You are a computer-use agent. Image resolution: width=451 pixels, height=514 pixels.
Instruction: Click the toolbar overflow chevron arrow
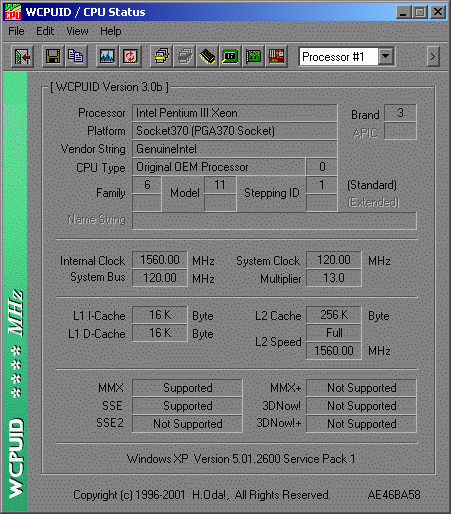coord(433,57)
